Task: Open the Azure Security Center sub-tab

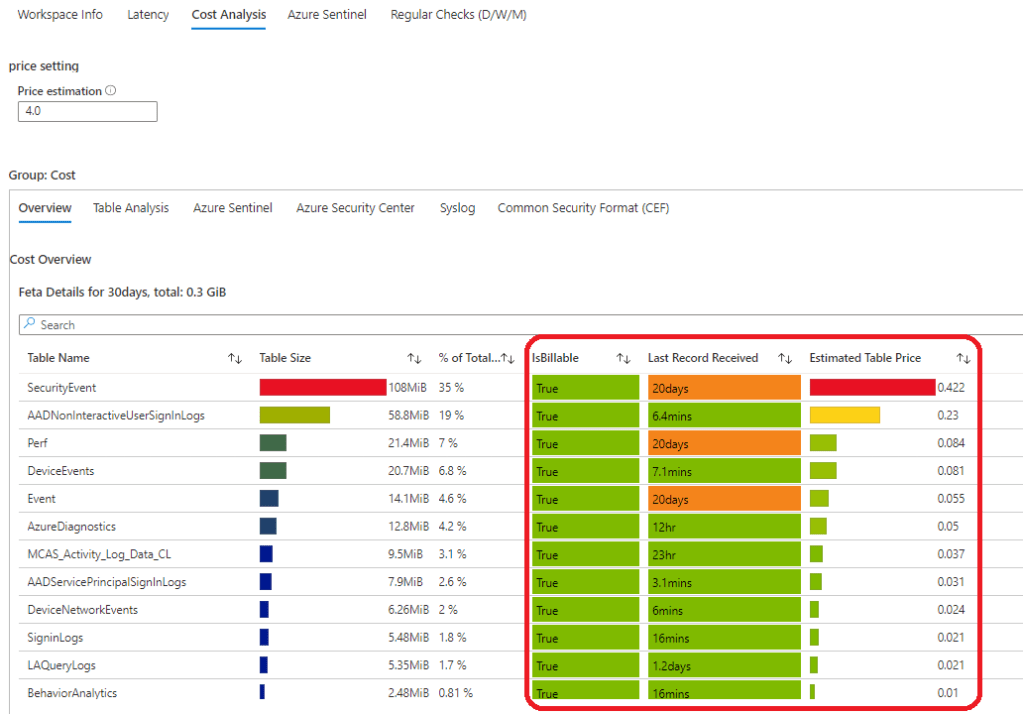Action: pos(355,208)
